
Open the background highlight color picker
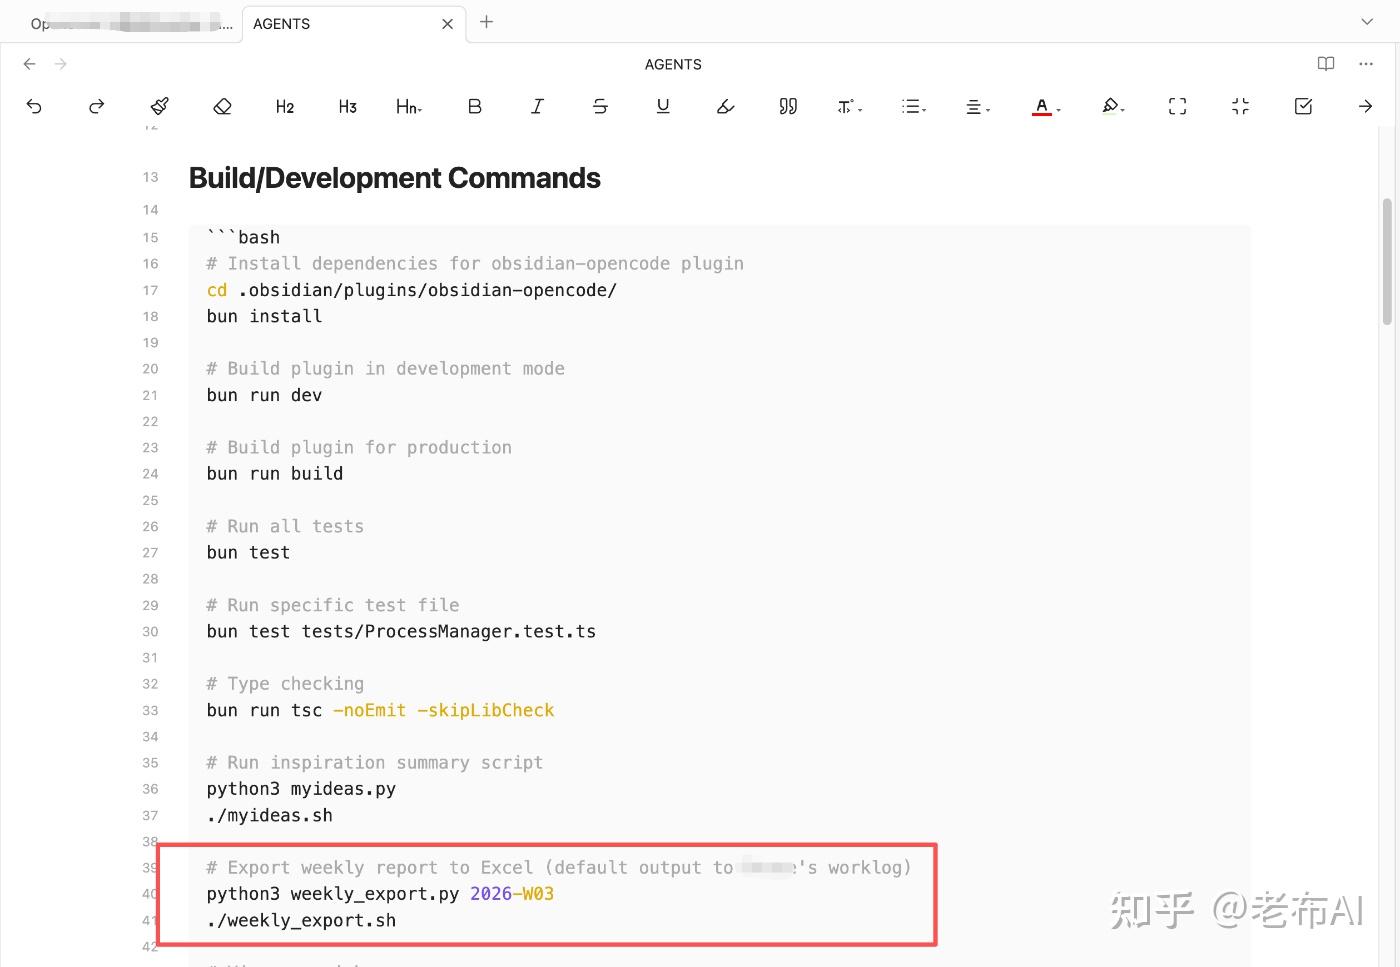[x=1113, y=106]
